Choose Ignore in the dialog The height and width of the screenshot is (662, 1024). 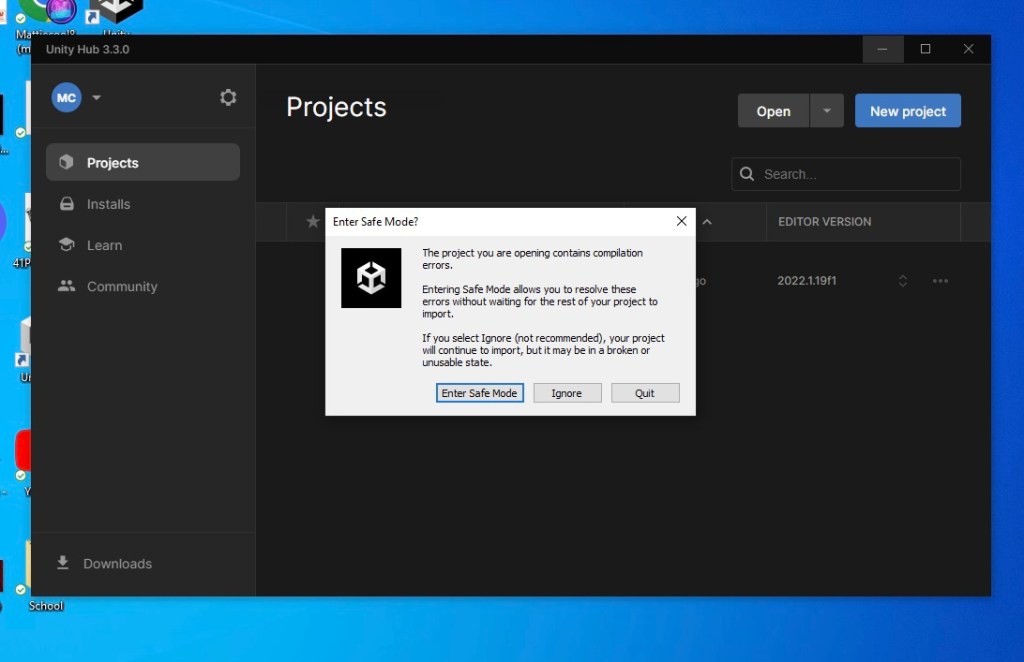pos(566,393)
